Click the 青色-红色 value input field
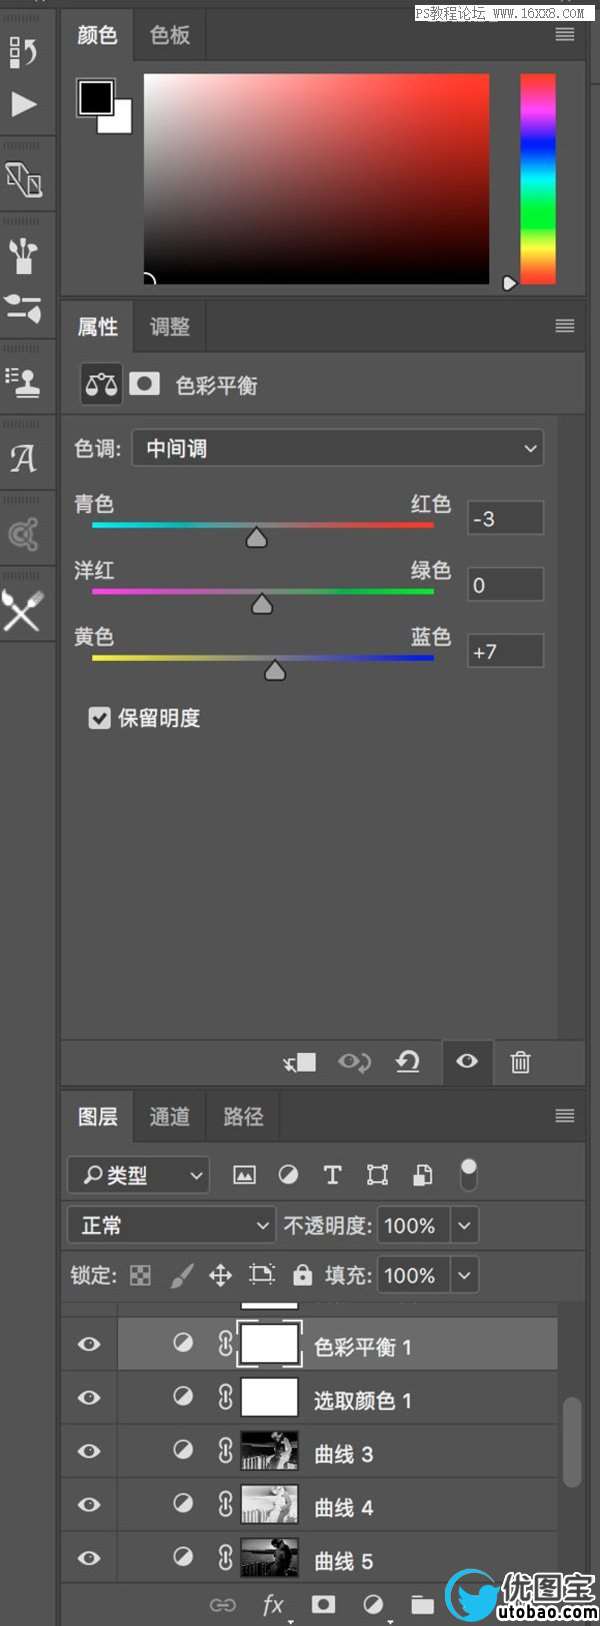Screen dimensions: 600x1626 [506, 518]
